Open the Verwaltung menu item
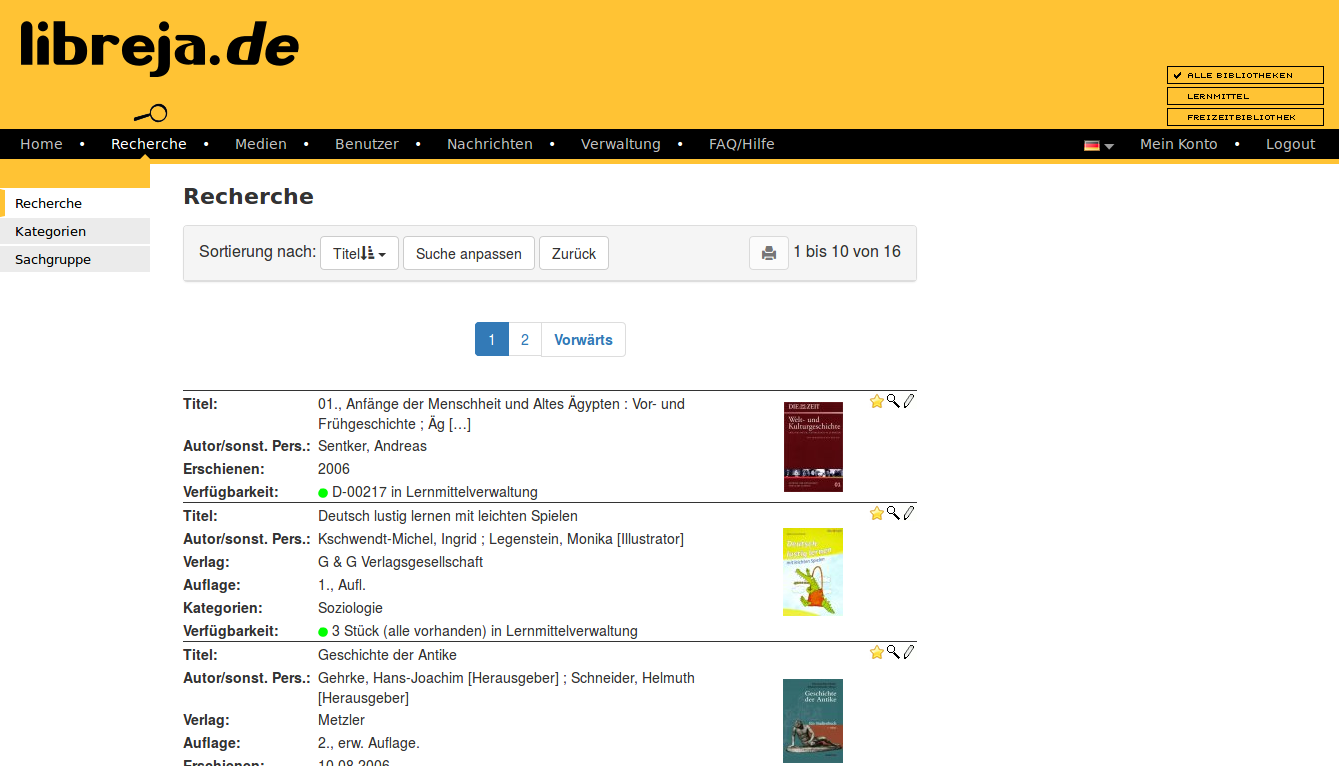The height and width of the screenshot is (766, 1339). pos(620,143)
